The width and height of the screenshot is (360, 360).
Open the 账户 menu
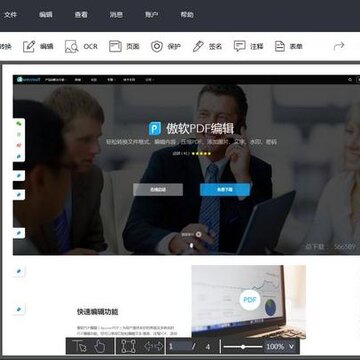point(151,15)
